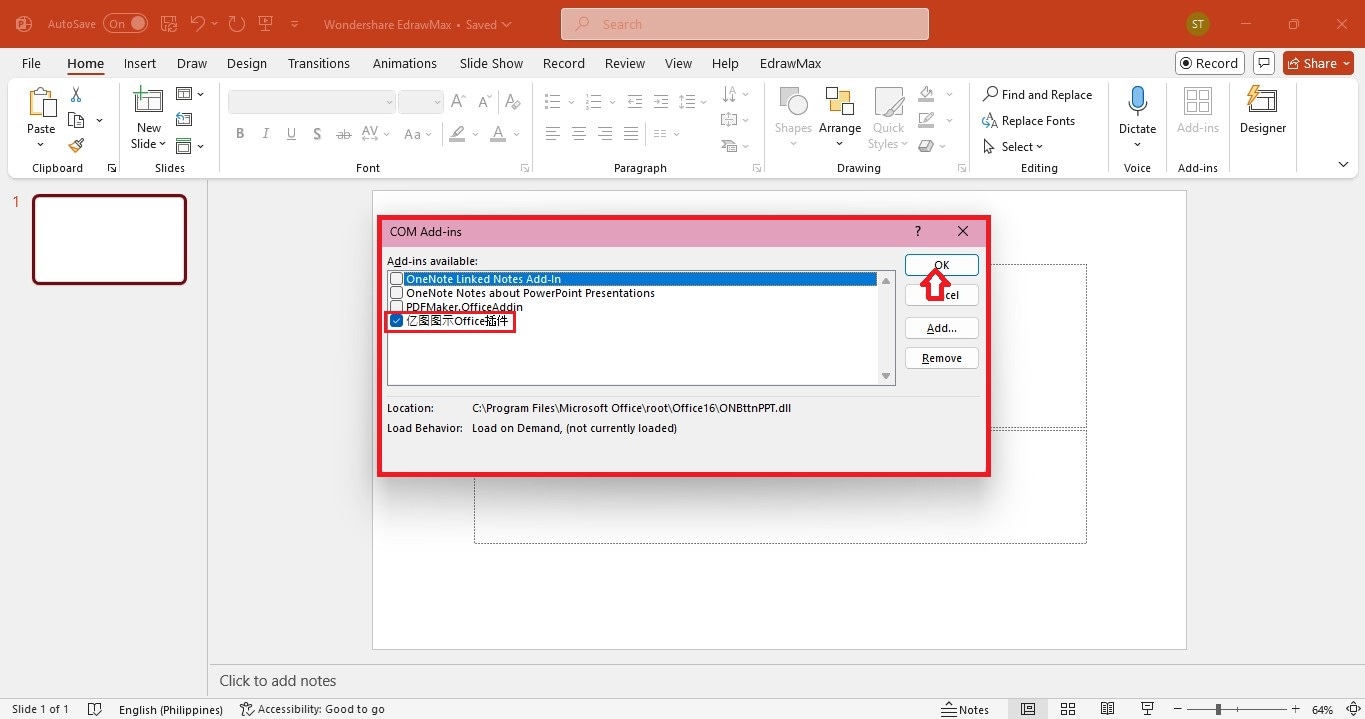Click the text highlight color swatch

point(457,134)
